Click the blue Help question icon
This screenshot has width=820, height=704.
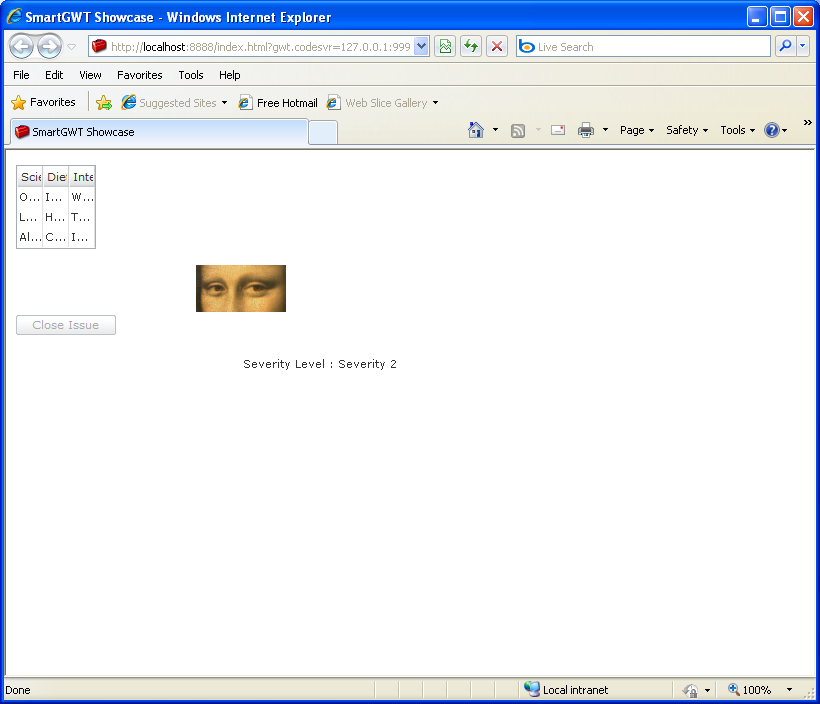tap(771, 130)
